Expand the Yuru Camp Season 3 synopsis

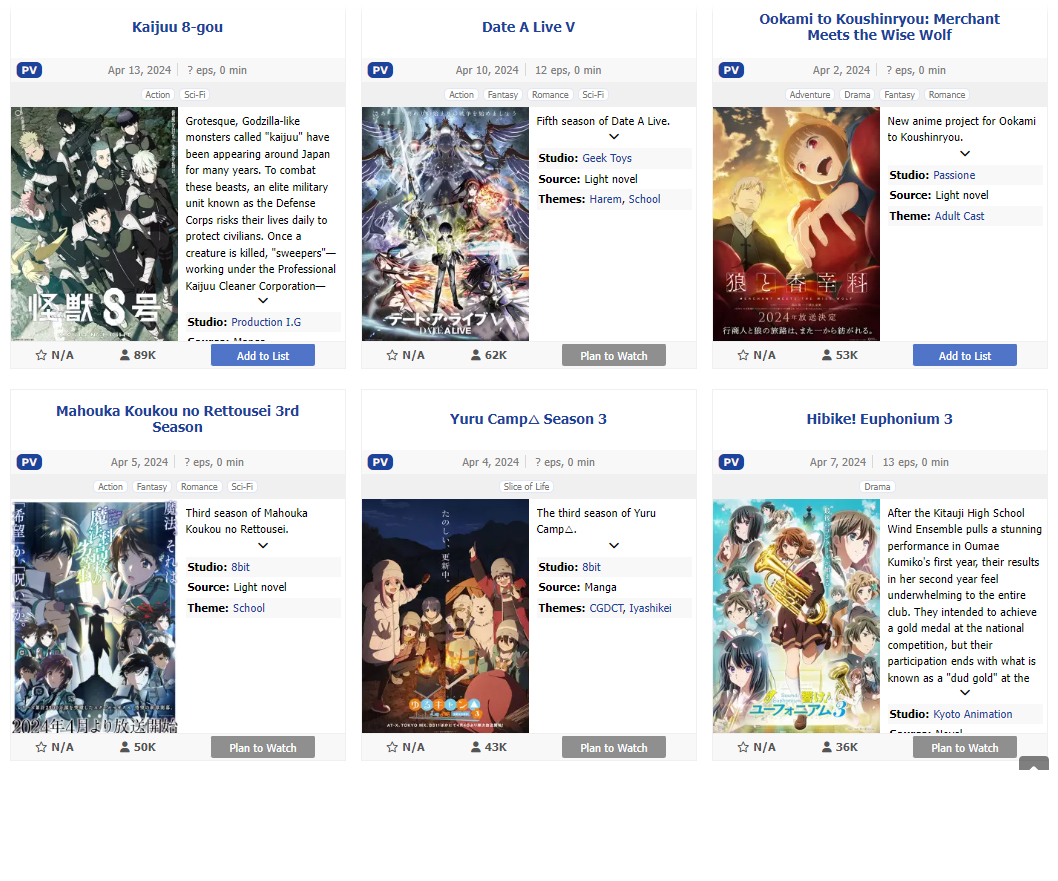(614, 545)
